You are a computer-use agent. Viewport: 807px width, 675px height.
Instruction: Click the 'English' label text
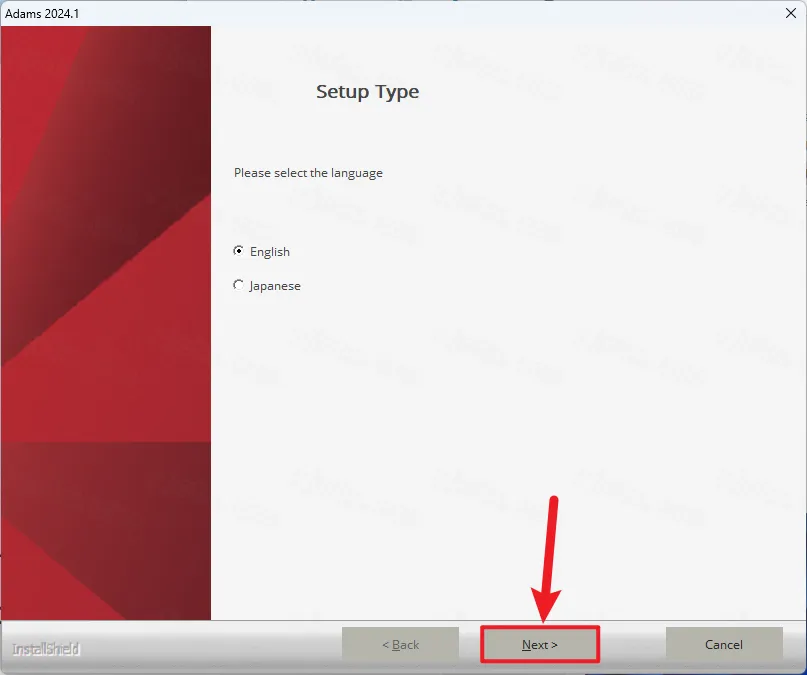270,252
